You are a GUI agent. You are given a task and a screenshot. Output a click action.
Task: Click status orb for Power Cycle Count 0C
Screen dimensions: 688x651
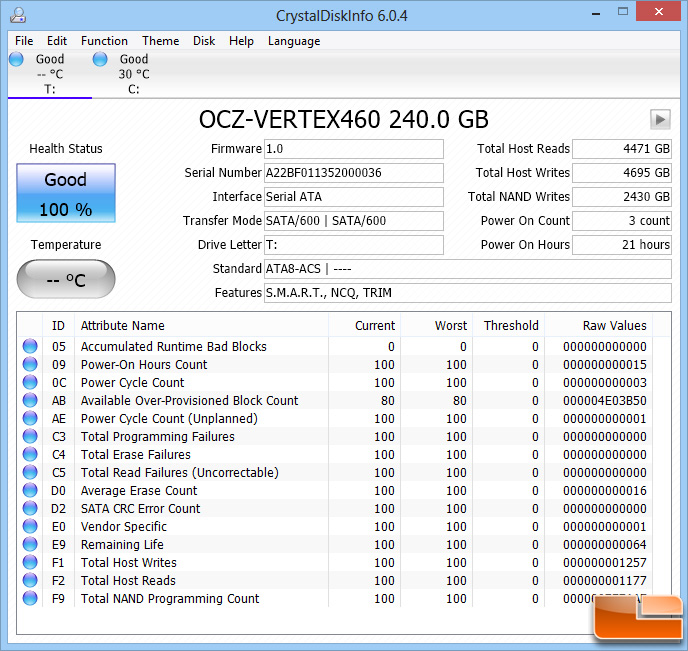(30, 382)
